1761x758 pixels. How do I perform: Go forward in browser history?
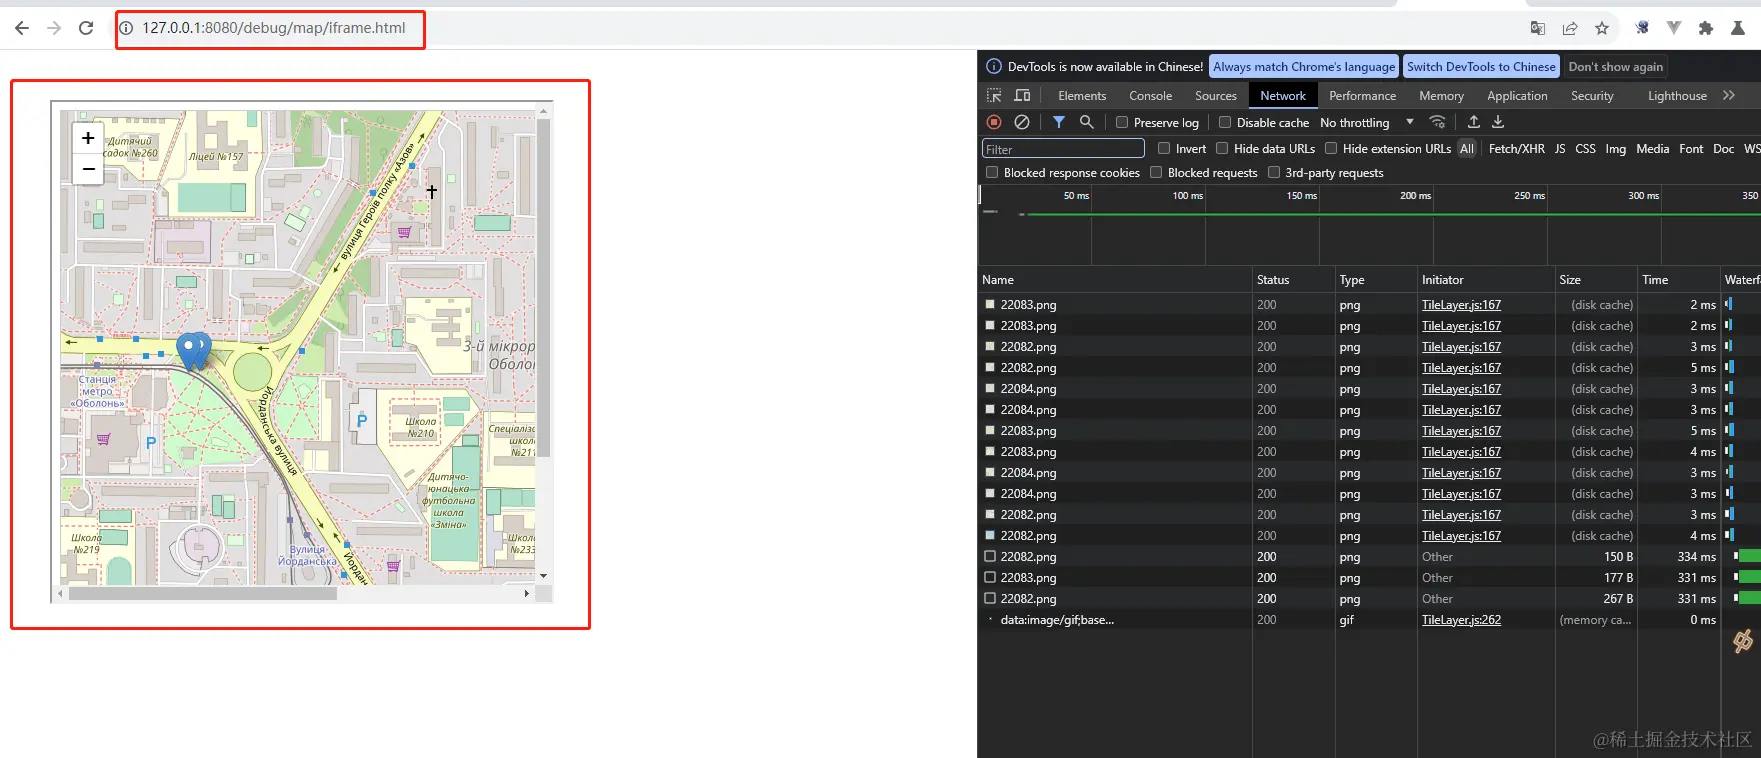pyautogui.click(x=54, y=28)
